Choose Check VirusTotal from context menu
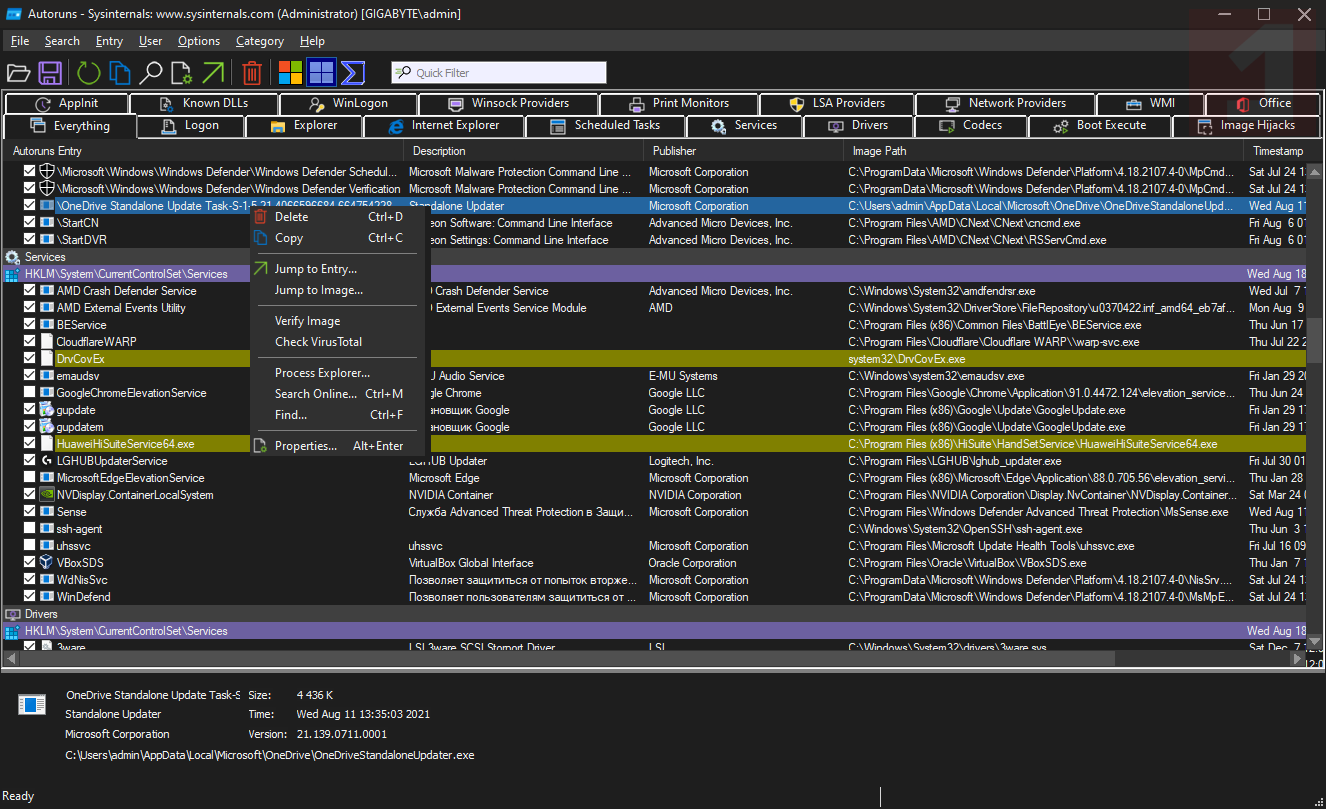Viewport: 1326px width, 809px height. pos(318,342)
